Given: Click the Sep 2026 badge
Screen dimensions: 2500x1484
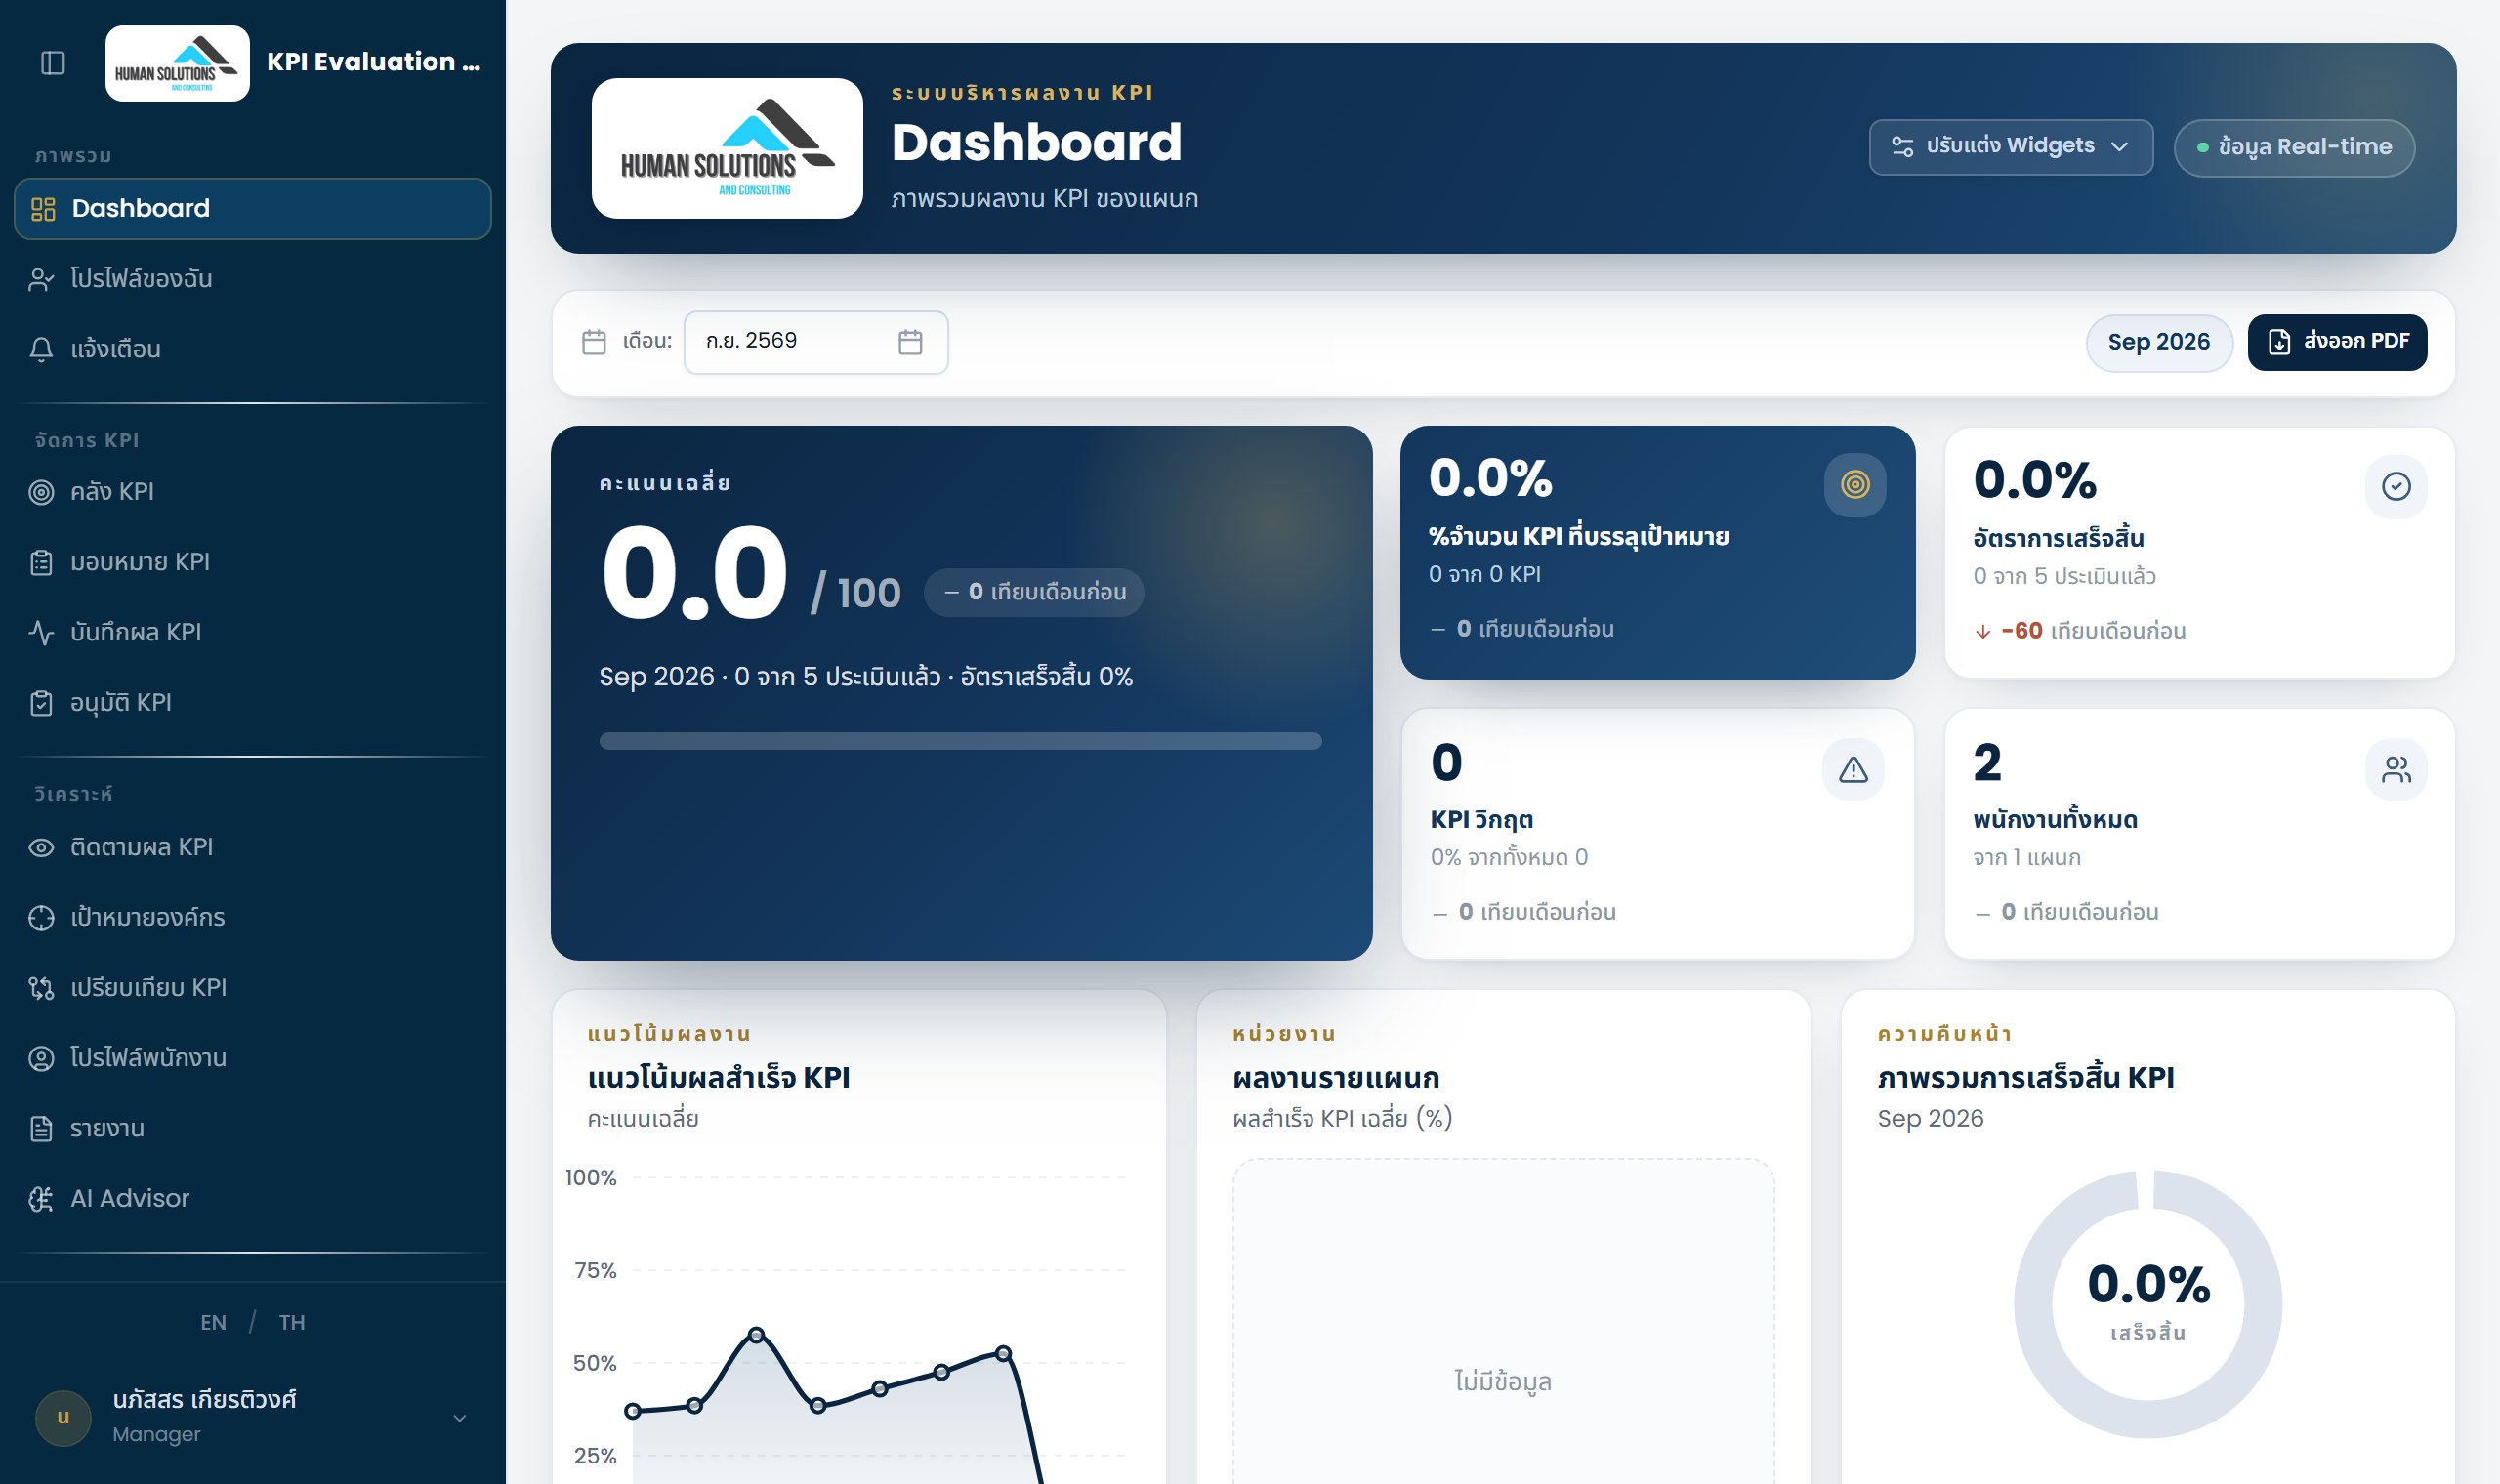Looking at the screenshot, I should [2159, 343].
